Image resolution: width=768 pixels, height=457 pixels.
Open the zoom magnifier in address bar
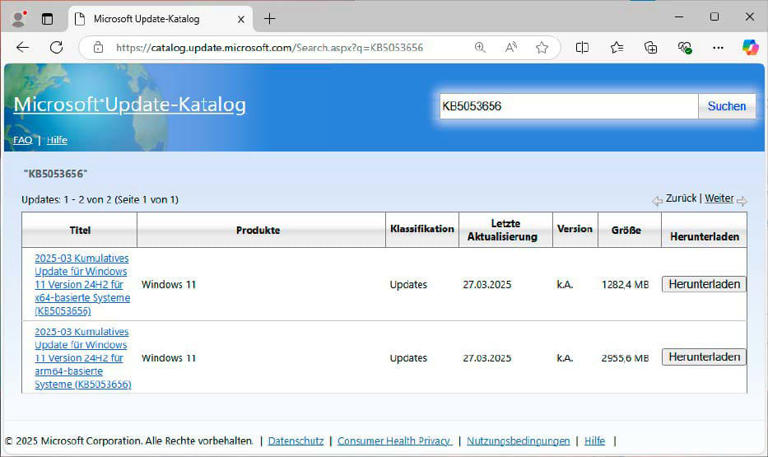(480, 47)
